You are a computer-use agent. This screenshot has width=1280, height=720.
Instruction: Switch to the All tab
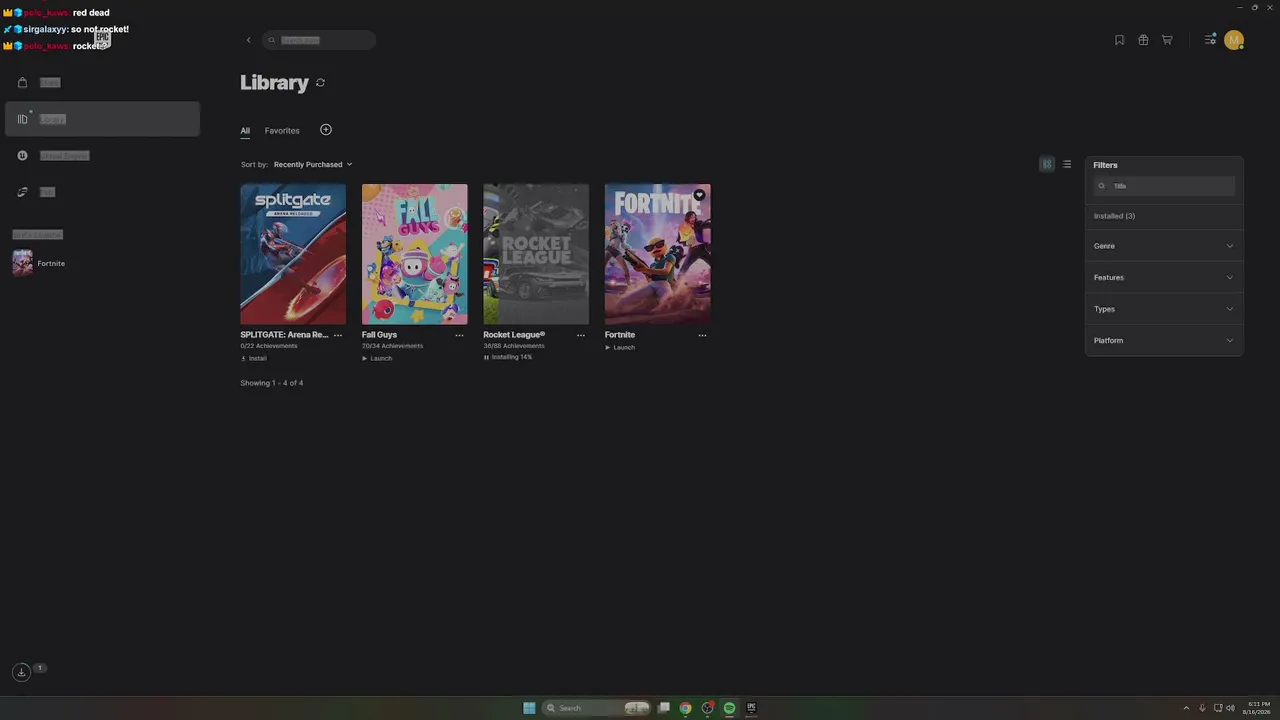[245, 131]
